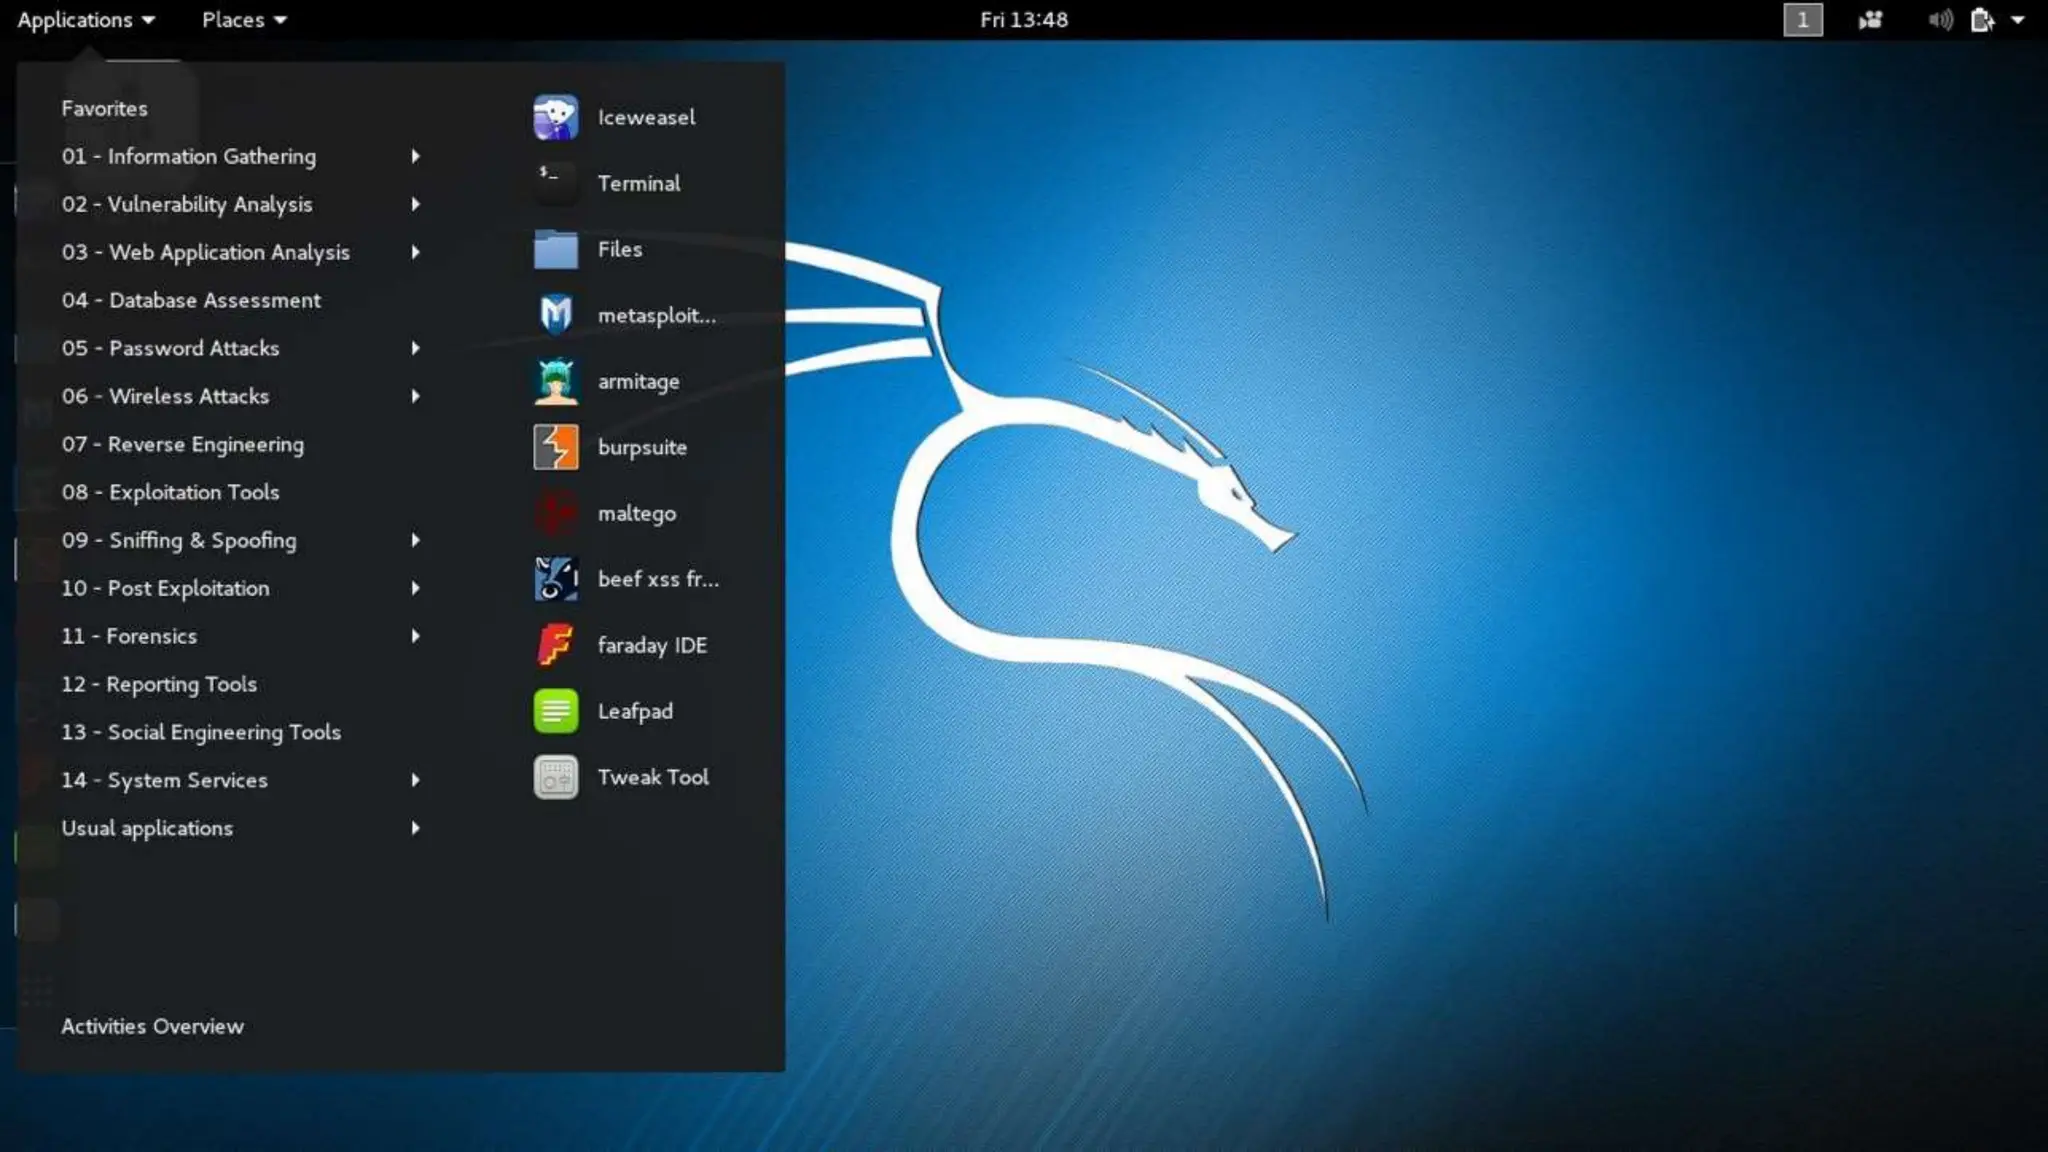Launch armitage from favorites
The width and height of the screenshot is (2048, 1152).
pyautogui.click(x=555, y=381)
